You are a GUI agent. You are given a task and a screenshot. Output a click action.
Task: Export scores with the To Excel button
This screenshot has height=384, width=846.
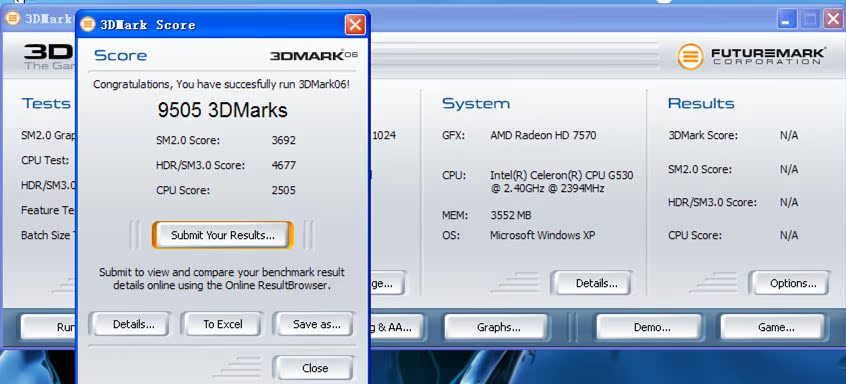point(222,324)
